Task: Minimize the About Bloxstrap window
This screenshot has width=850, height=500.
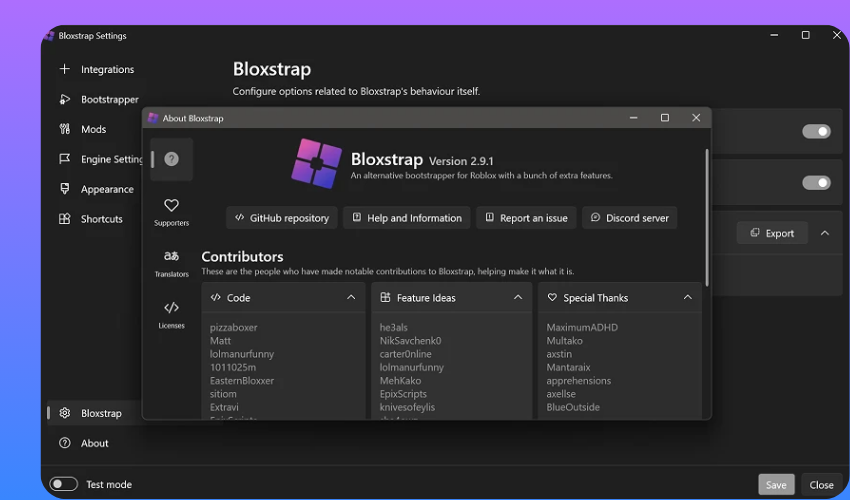Action: pos(633,118)
